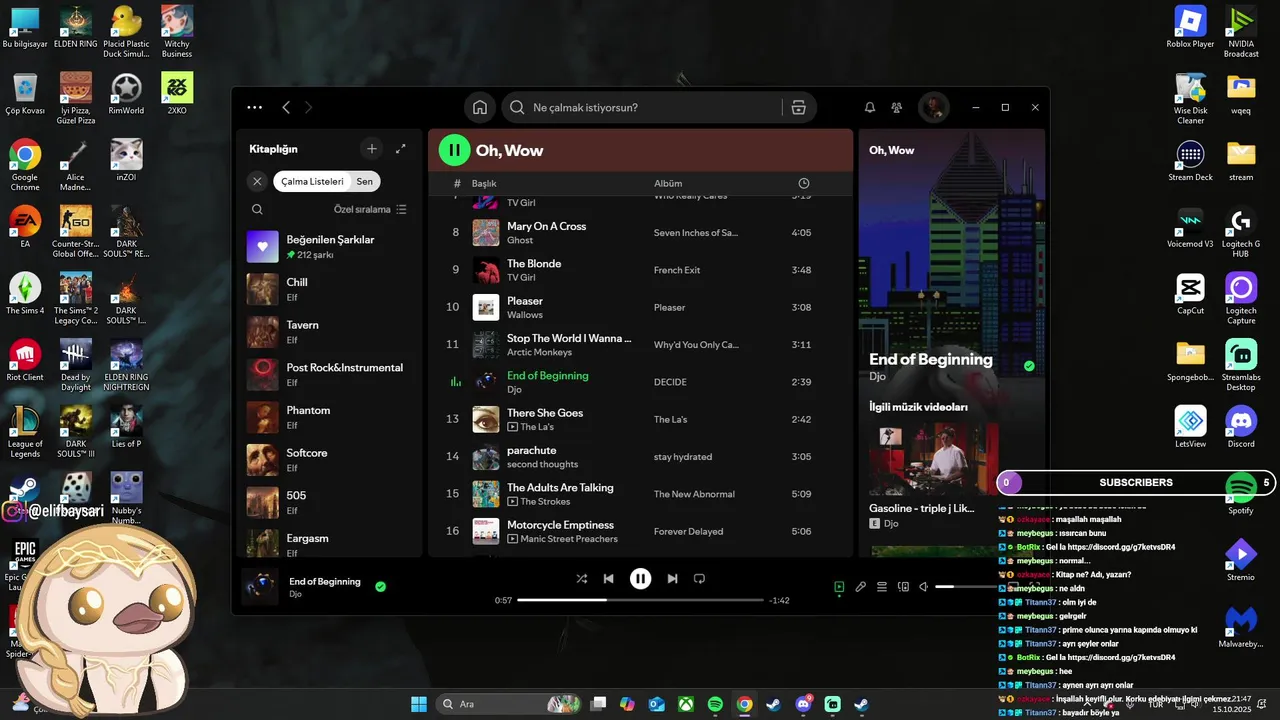Pause playback in the bottom player
The height and width of the screenshot is (720, 1280).
(x=640, y=578)
